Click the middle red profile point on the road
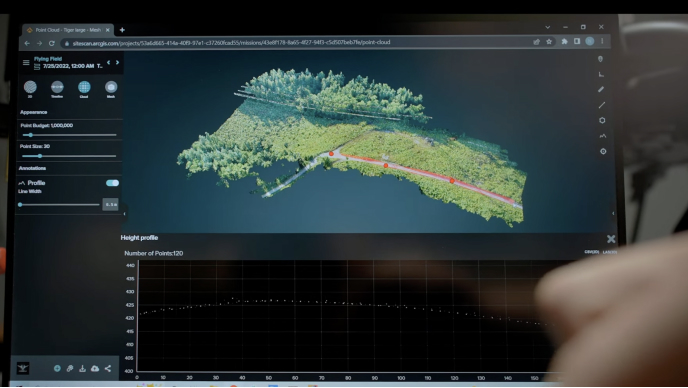This screenshot has width=688, height=388. [x=386, y=165]
